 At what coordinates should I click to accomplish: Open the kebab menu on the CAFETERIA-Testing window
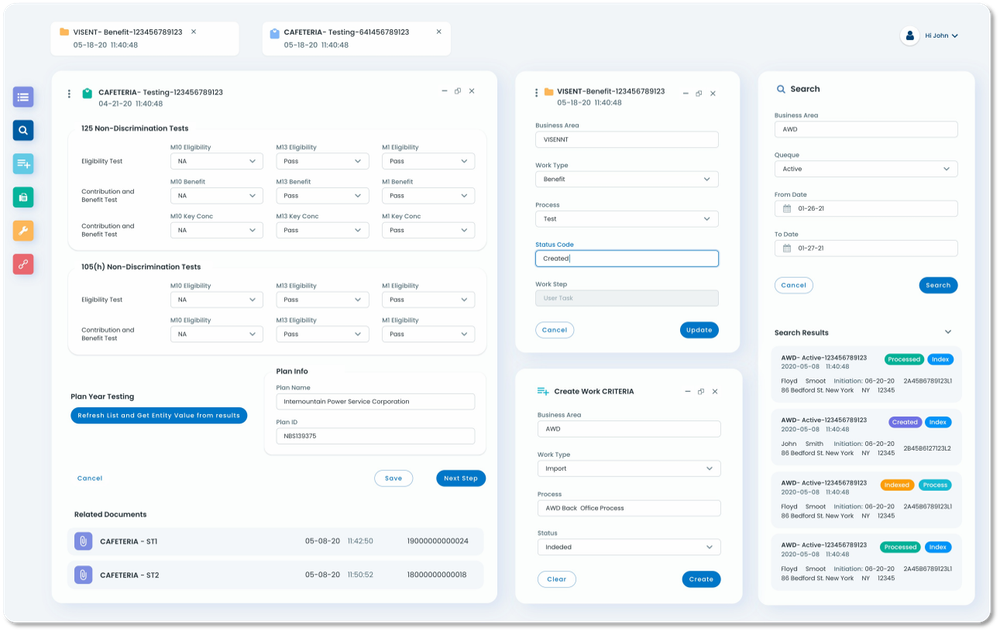68,92
